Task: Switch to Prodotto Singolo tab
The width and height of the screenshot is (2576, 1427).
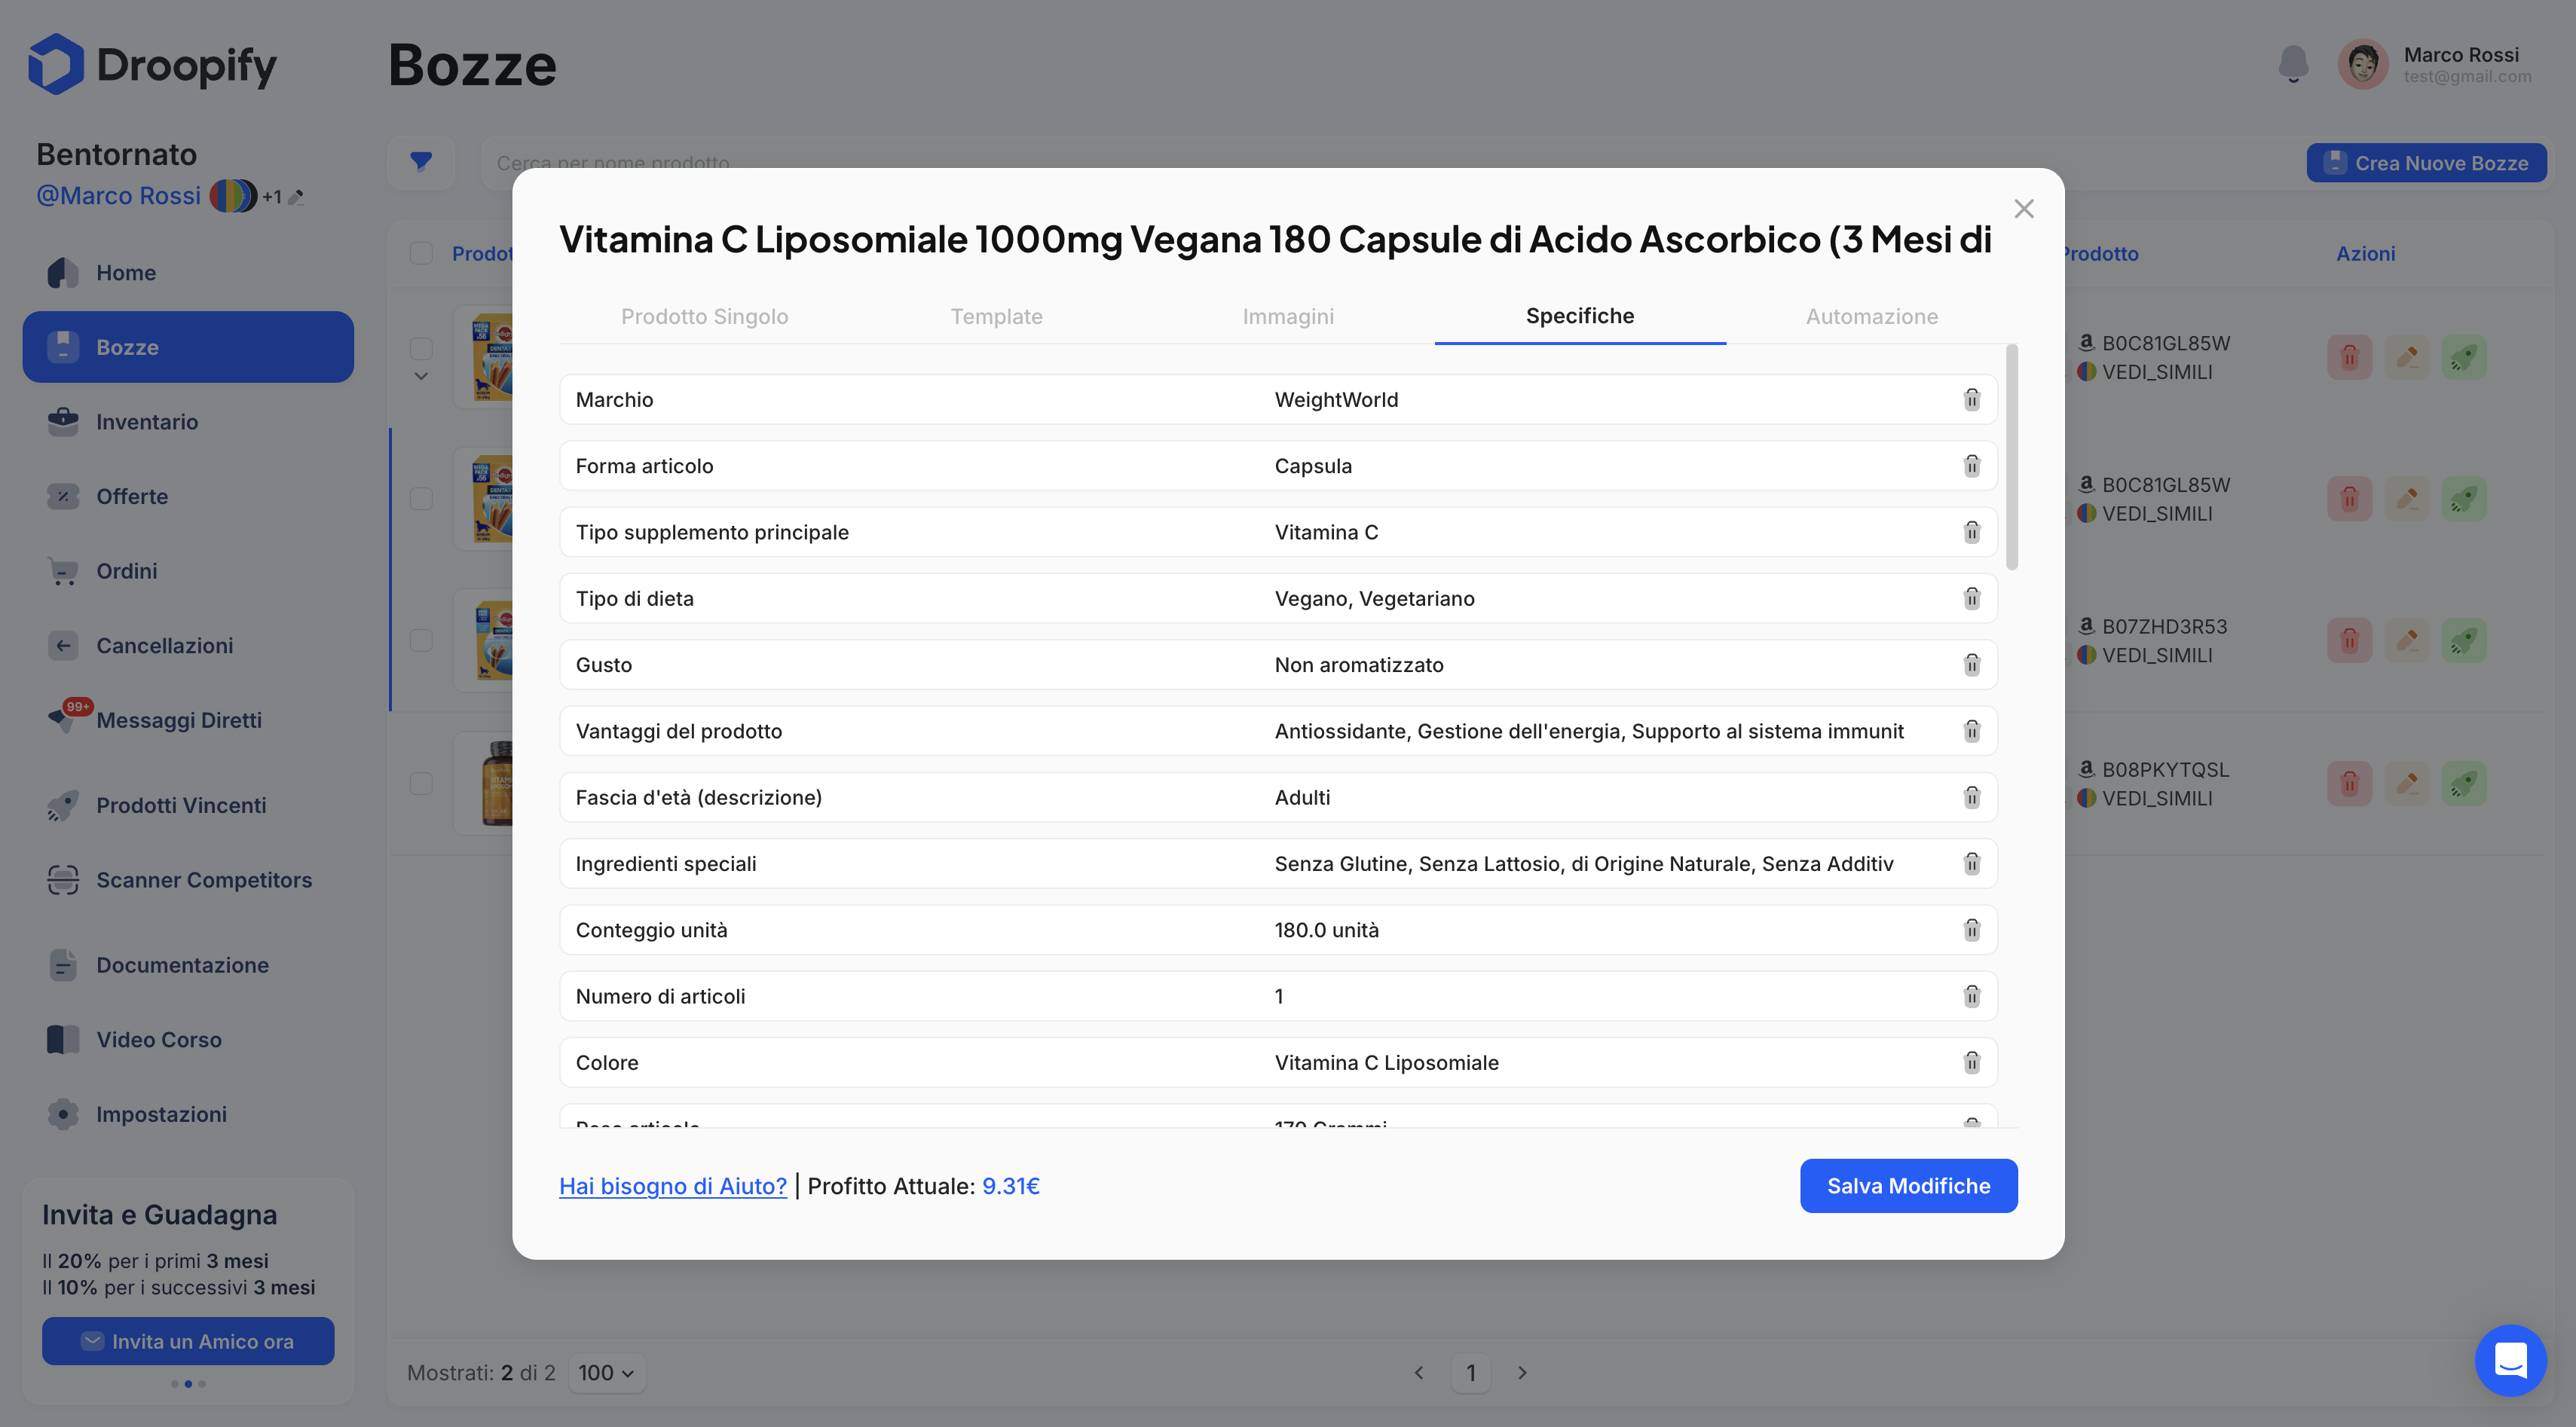Action: tap(704, 316)
